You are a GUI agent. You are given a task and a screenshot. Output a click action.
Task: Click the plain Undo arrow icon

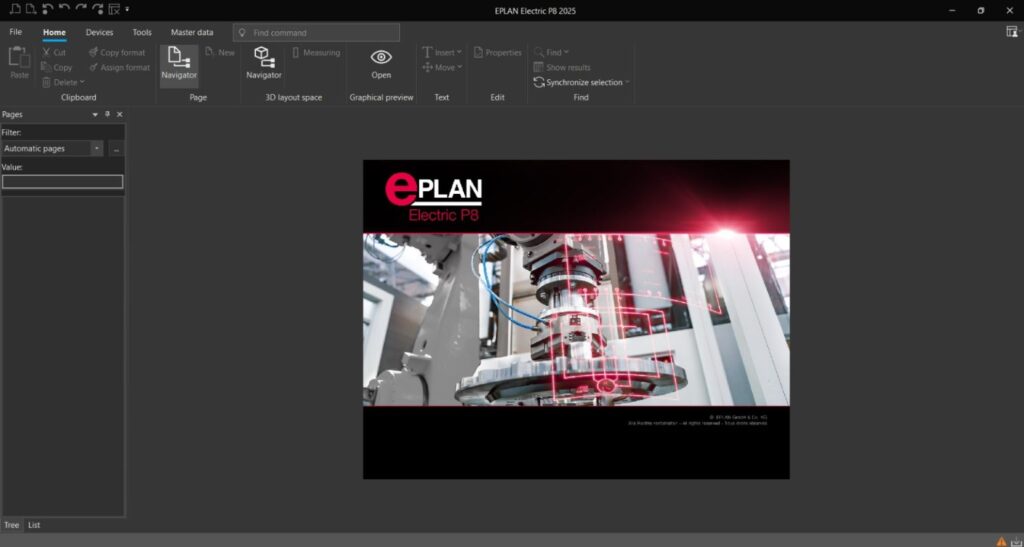click(64, 9)
